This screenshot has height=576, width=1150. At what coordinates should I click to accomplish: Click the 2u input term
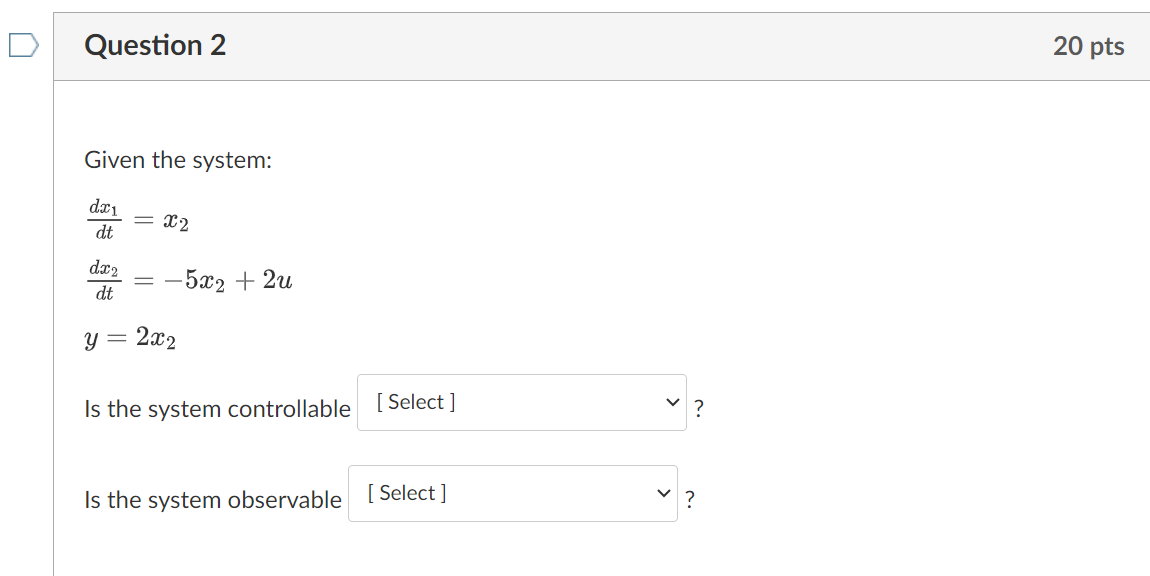click(x=277, y=280)
